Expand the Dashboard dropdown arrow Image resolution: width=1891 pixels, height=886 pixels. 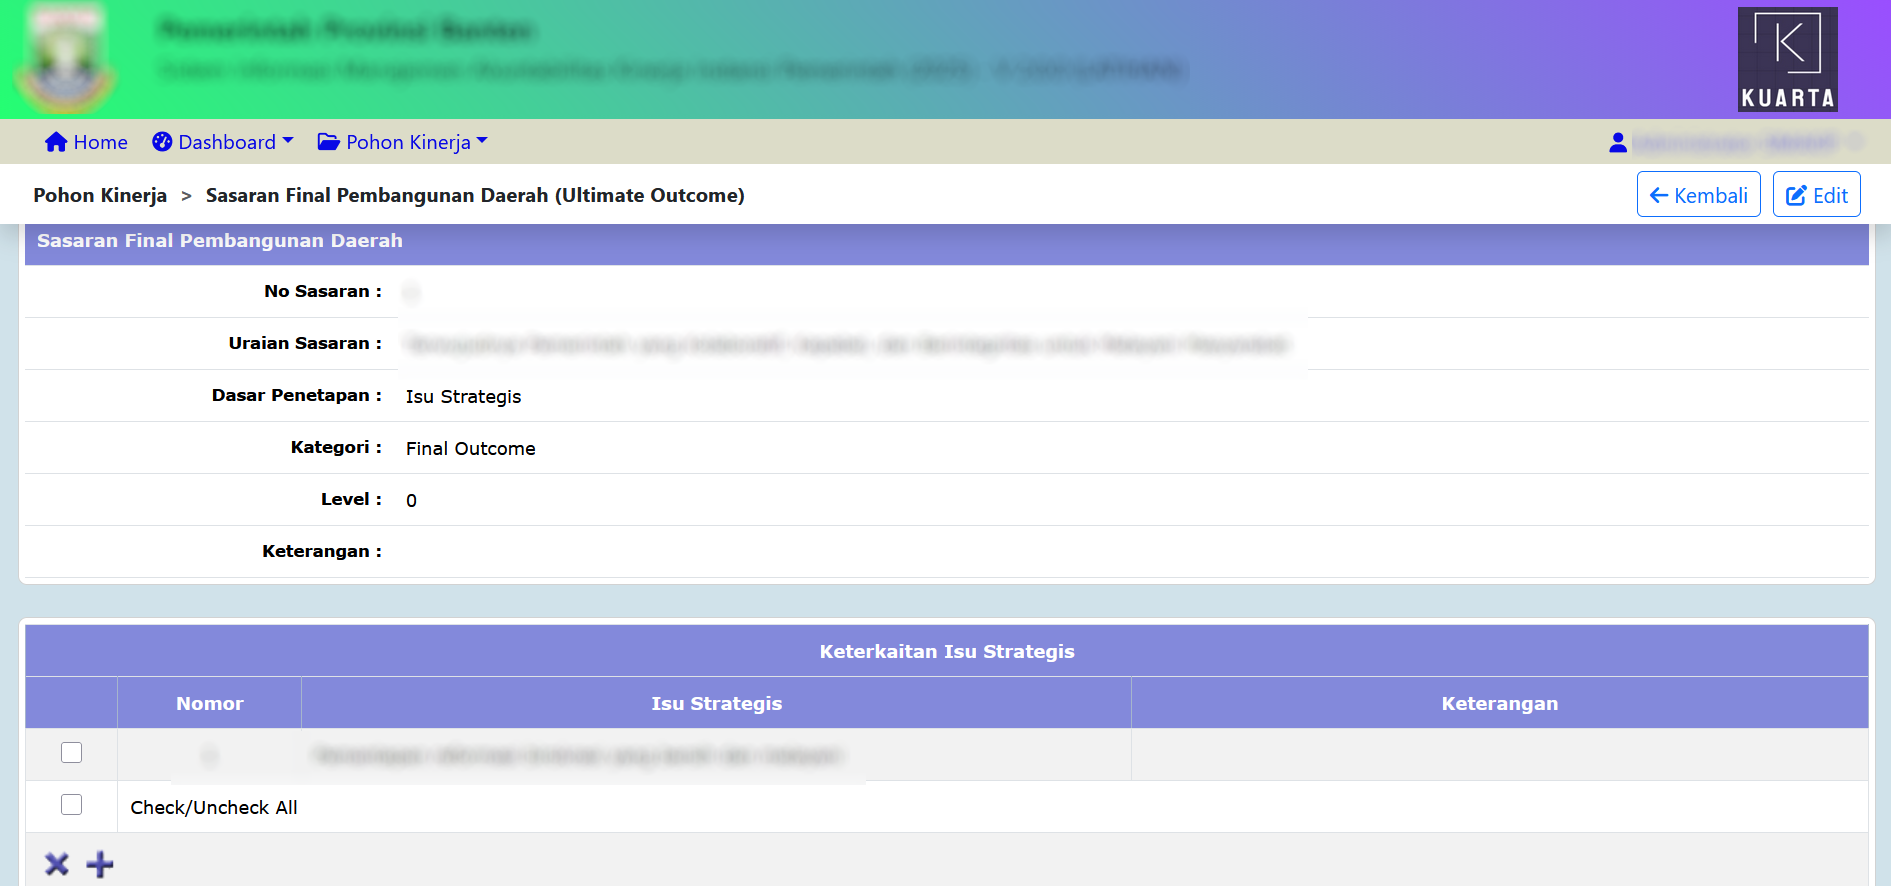288,141
